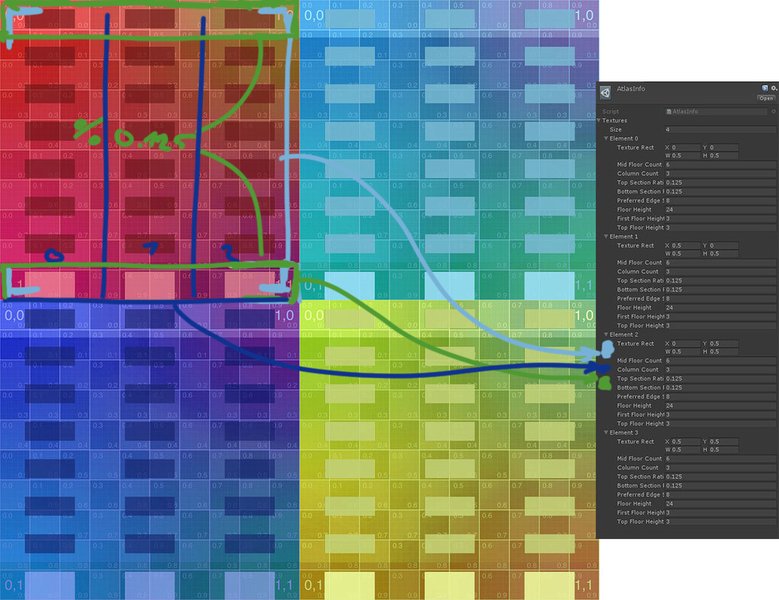Edit Element 3 Texture Rect H field

coord(723,450)
